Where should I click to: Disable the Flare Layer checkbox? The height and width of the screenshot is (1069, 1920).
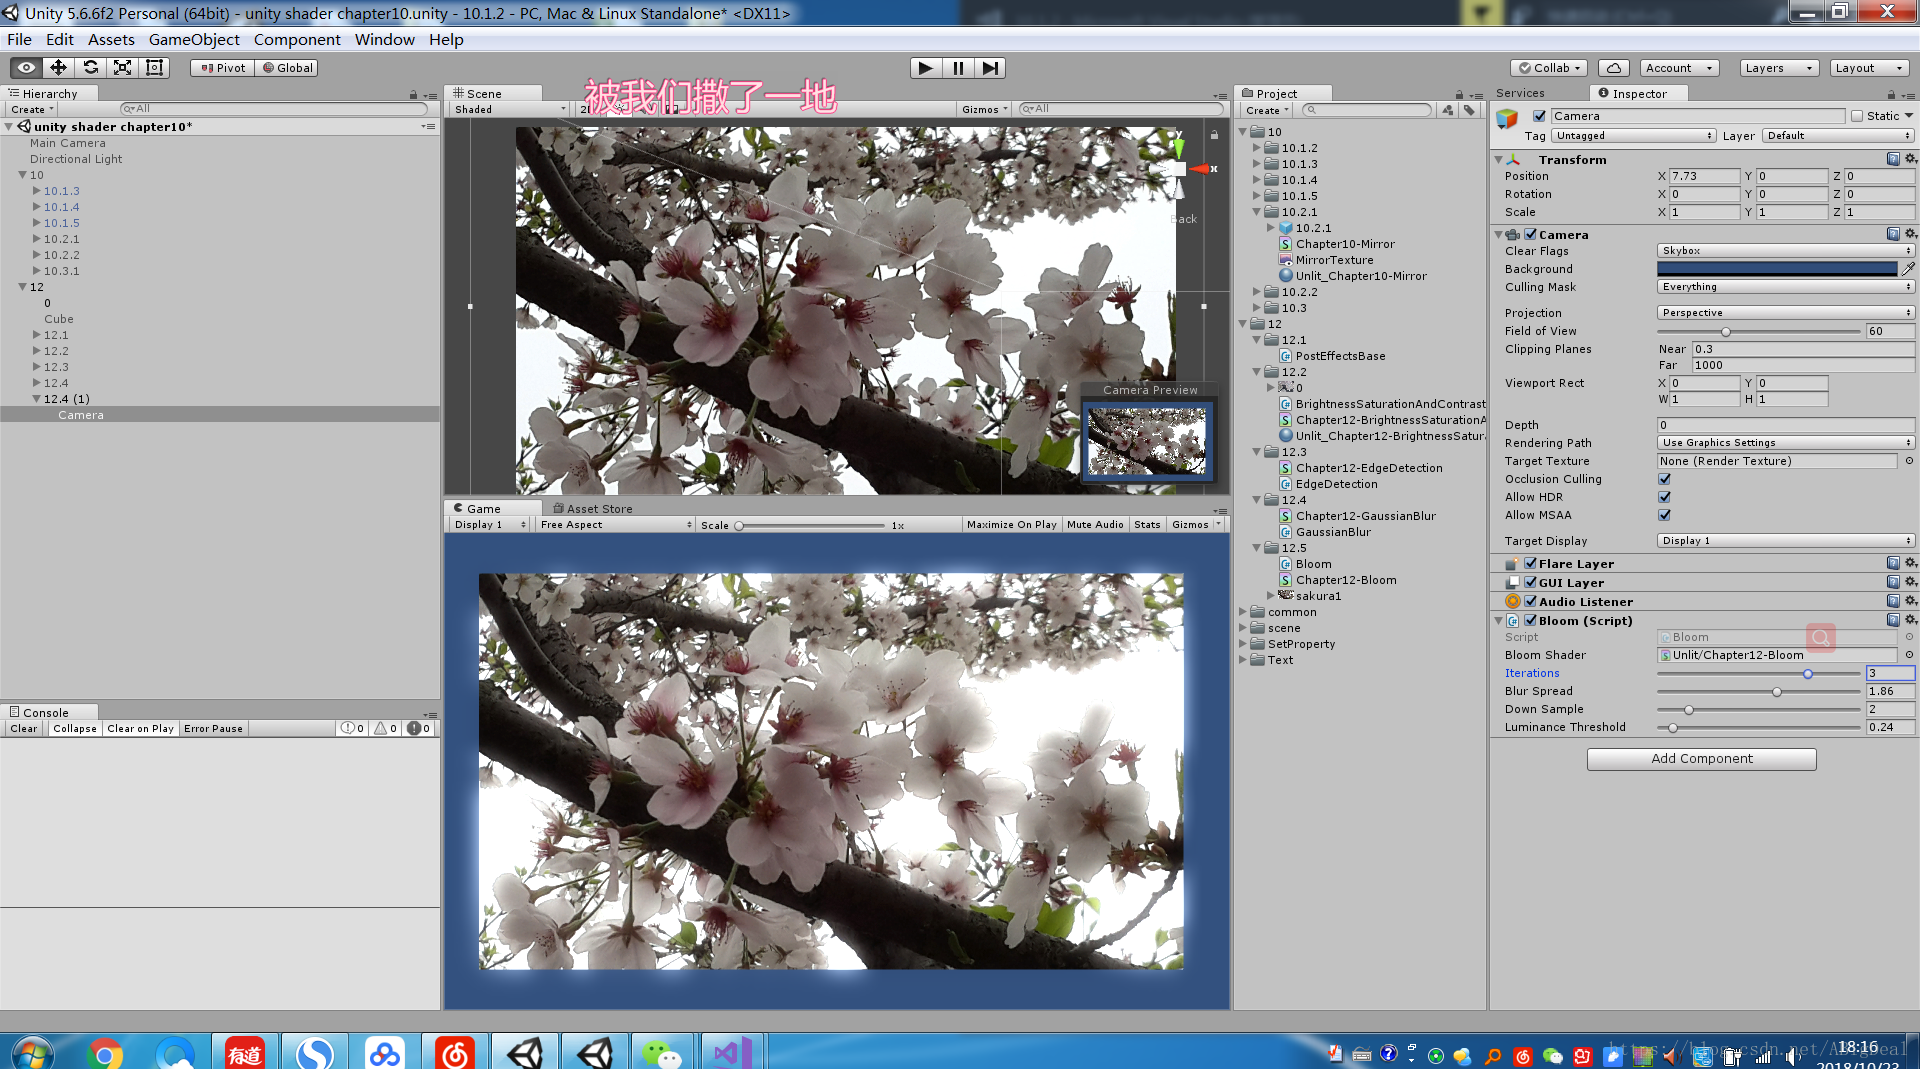coord(1530,563)
